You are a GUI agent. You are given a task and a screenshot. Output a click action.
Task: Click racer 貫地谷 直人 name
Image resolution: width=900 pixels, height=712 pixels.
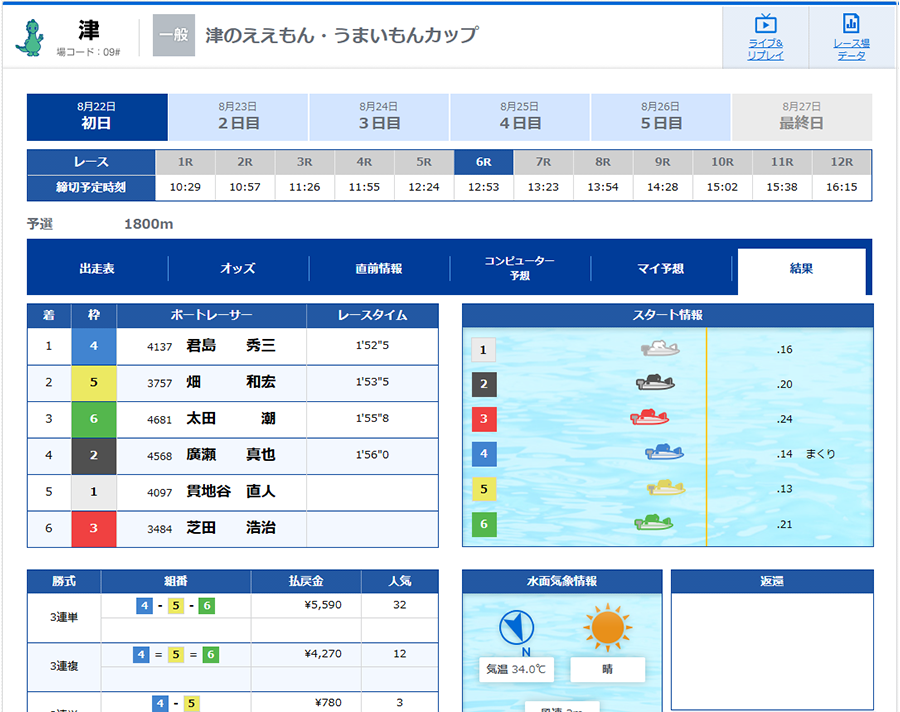click(x=231, y=492)
